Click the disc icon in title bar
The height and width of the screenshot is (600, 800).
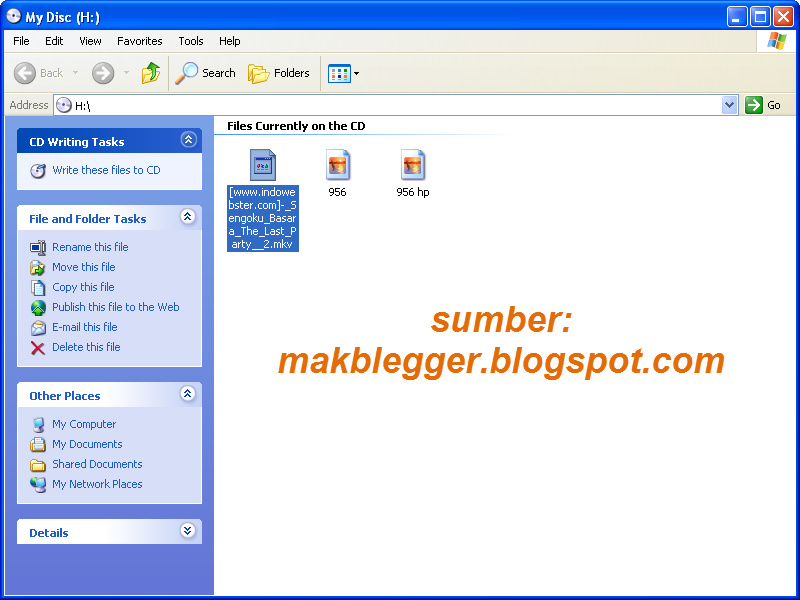tap(14, 16)
